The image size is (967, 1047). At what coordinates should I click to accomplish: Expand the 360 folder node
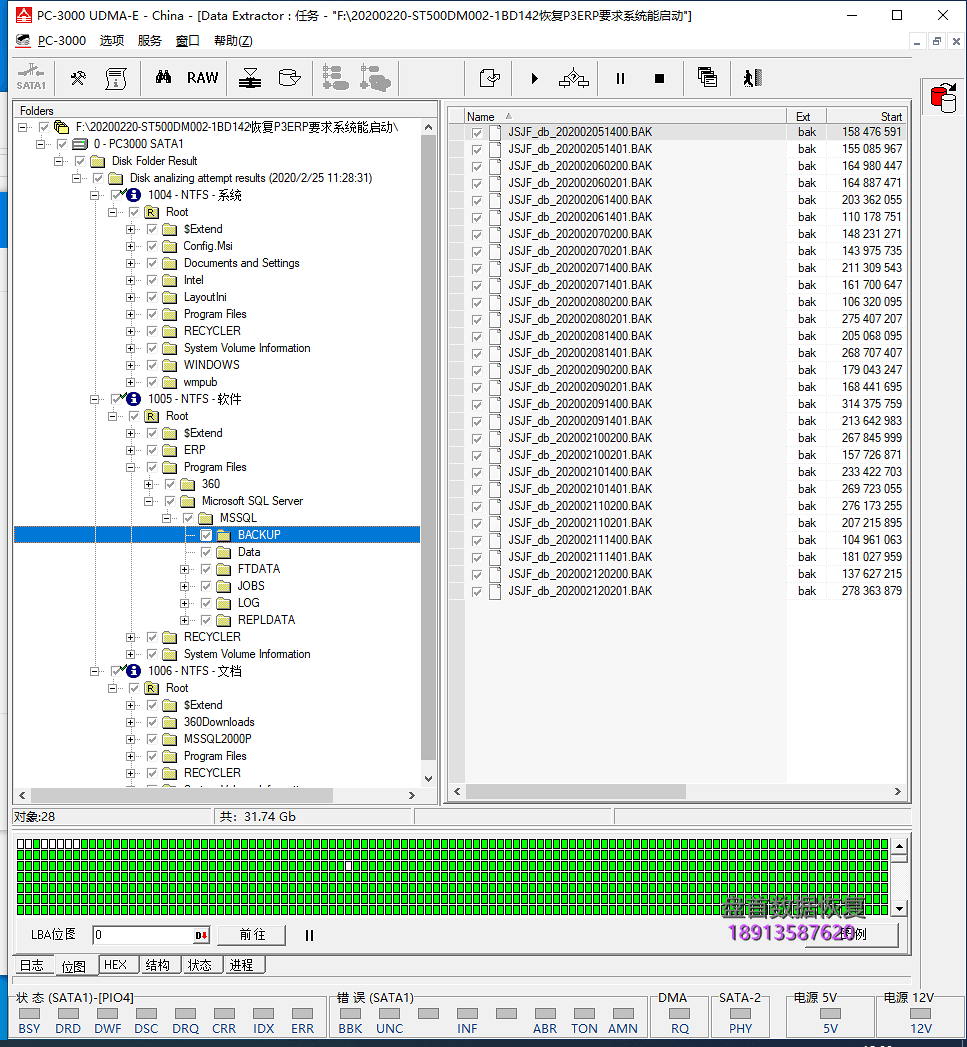pyautogui.click(x=148, y=484)
